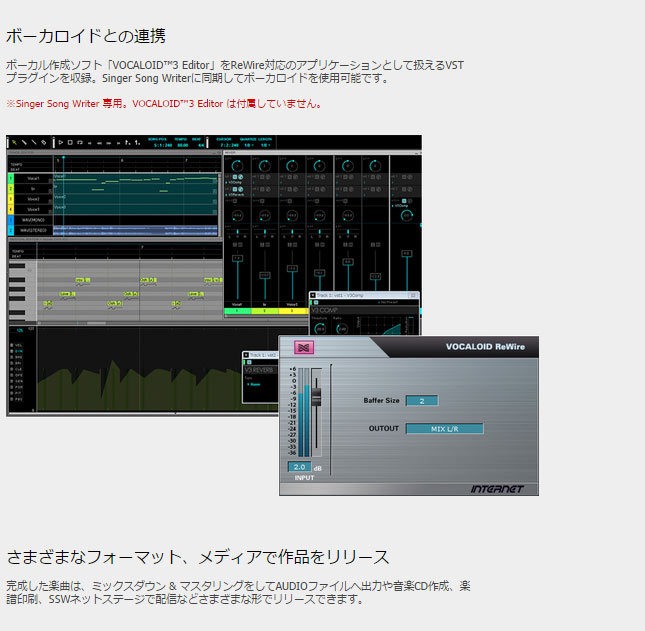Toggle loop playback in the transport

tap(80, 142)
